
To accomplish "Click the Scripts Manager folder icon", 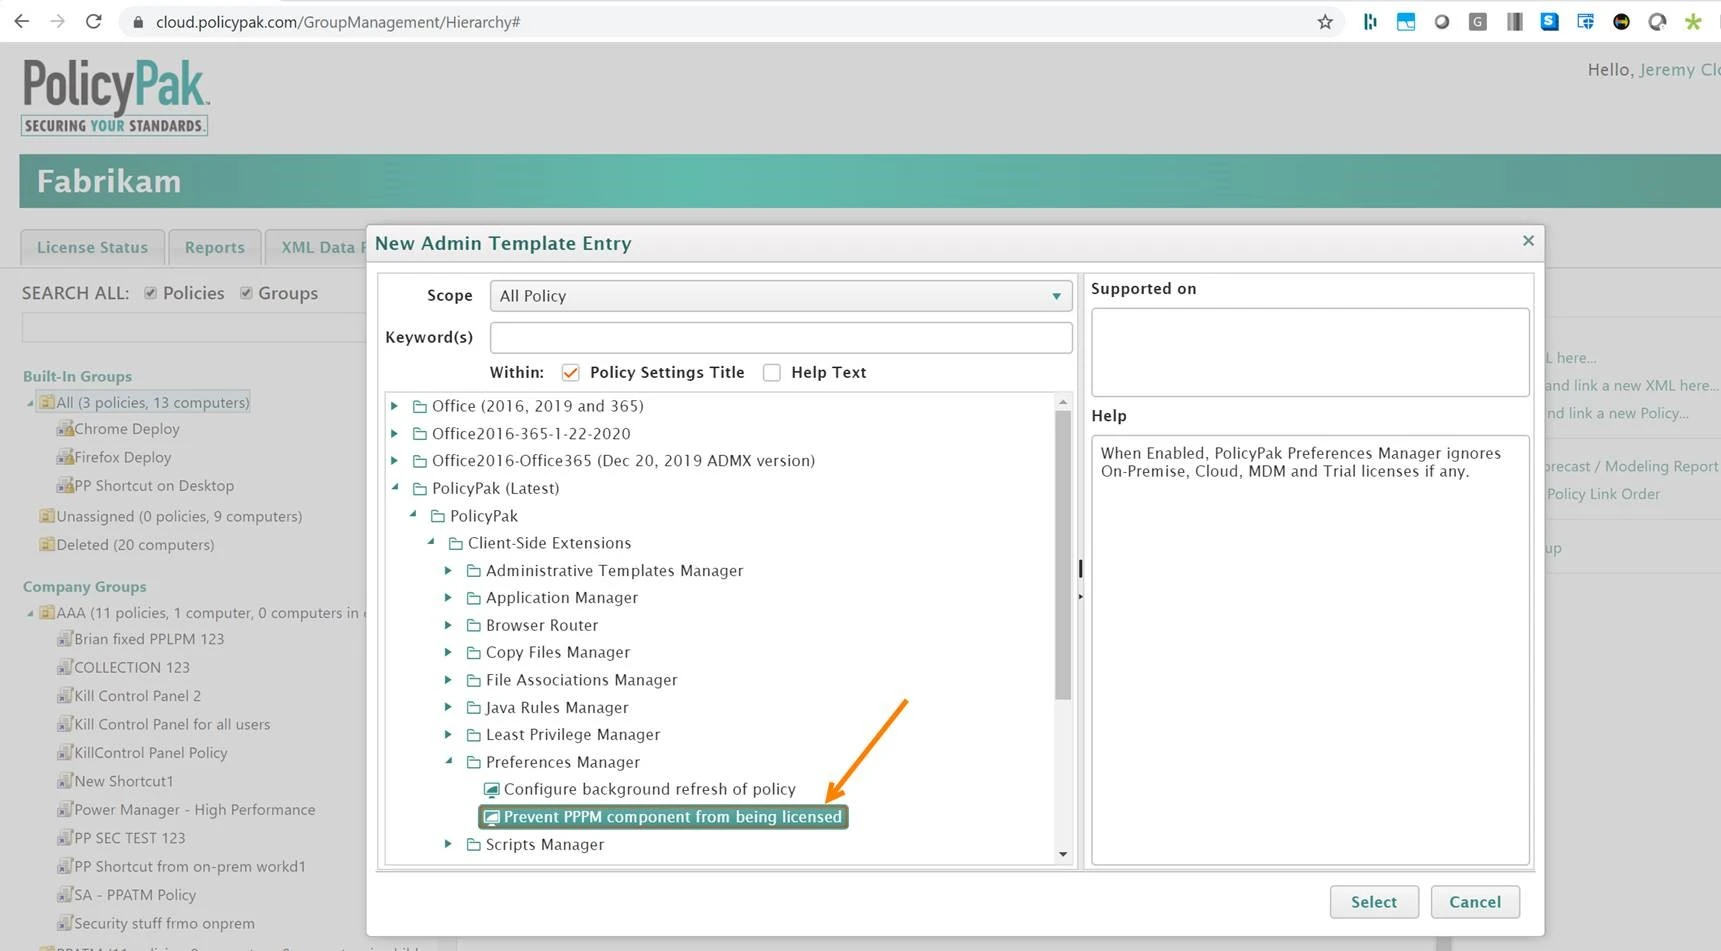I will tap(474, 845).
